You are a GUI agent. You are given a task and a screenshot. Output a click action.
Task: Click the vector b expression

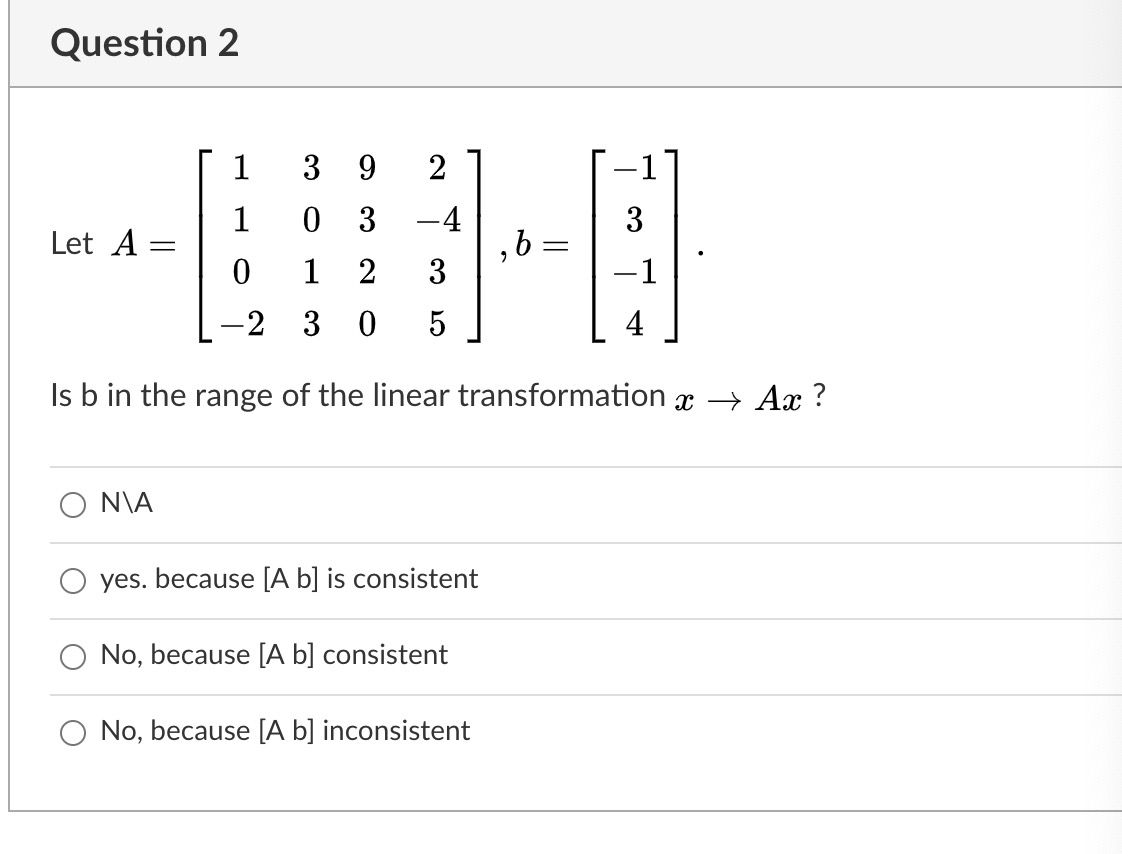[634, 246]
